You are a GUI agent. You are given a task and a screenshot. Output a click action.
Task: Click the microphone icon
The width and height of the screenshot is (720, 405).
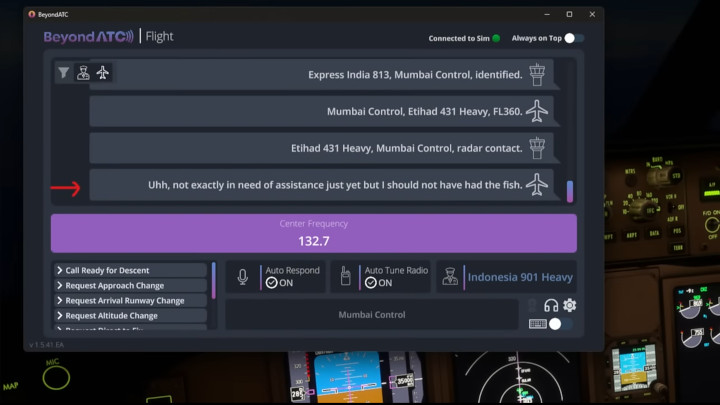(243, 277)
